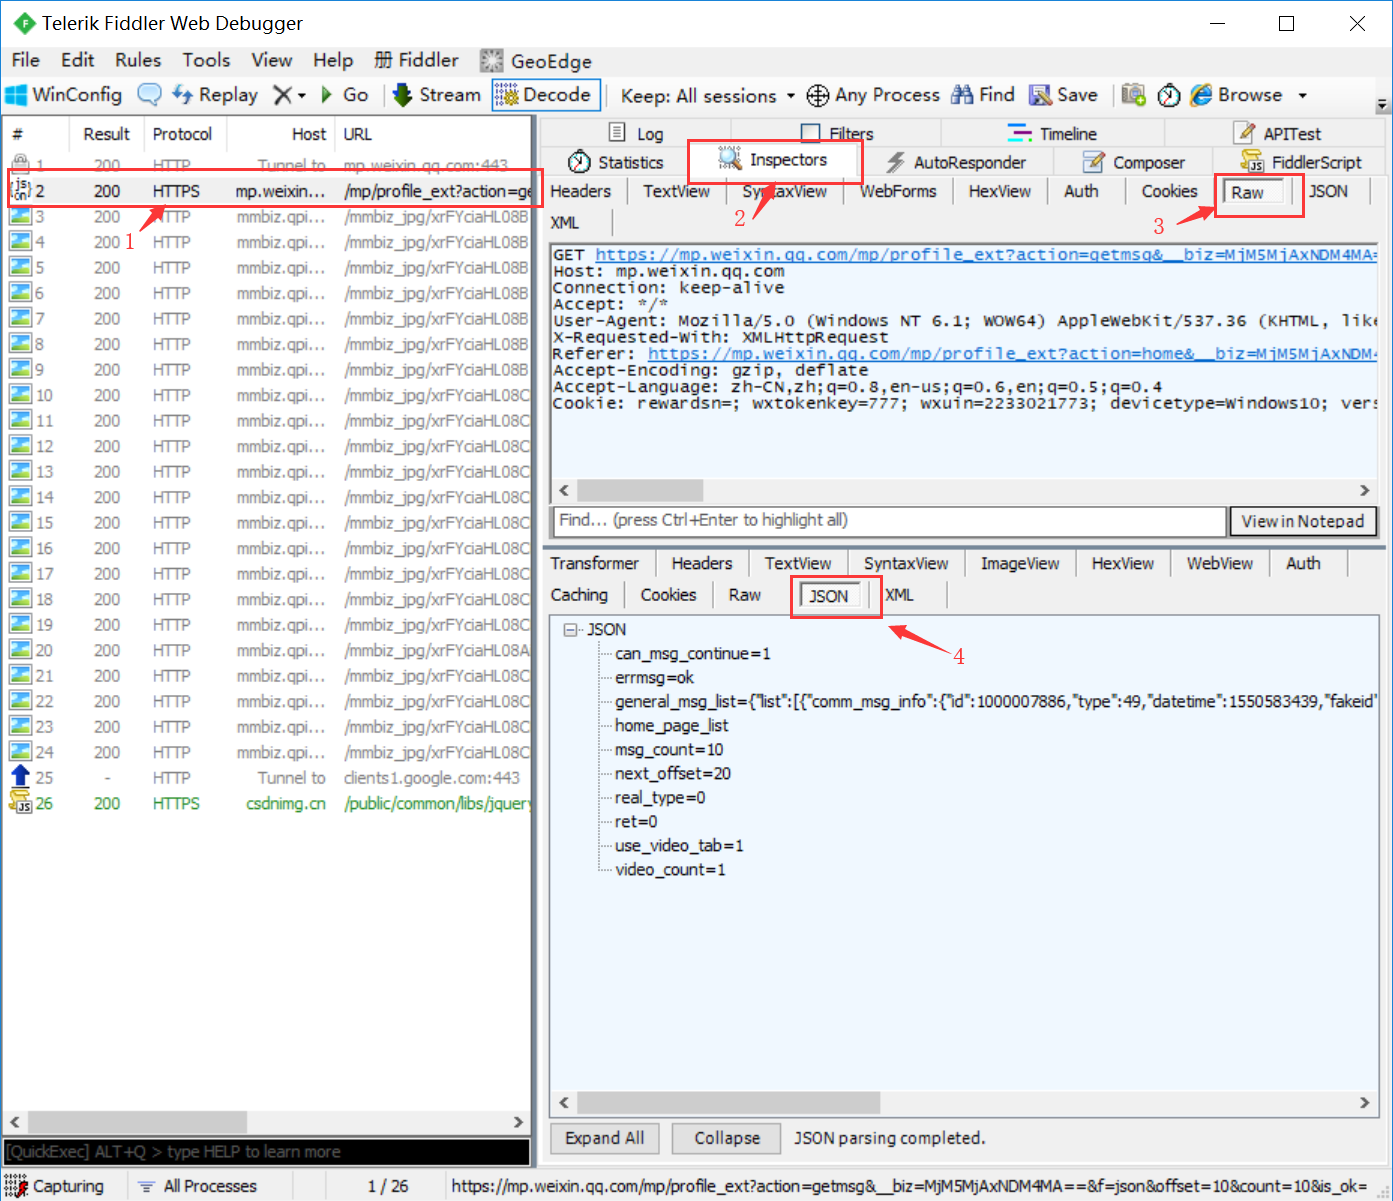Open the Timeline tab
The width and height of the screenshot is (1393, 1201).
[1052, 133]
